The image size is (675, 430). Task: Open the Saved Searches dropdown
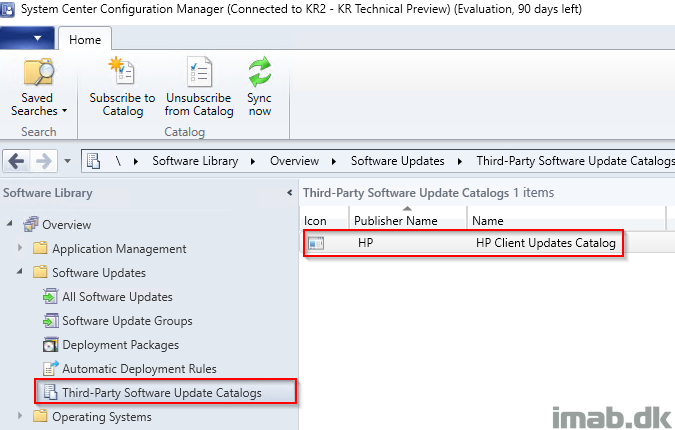pyautogui.click(x=38, y=88)
